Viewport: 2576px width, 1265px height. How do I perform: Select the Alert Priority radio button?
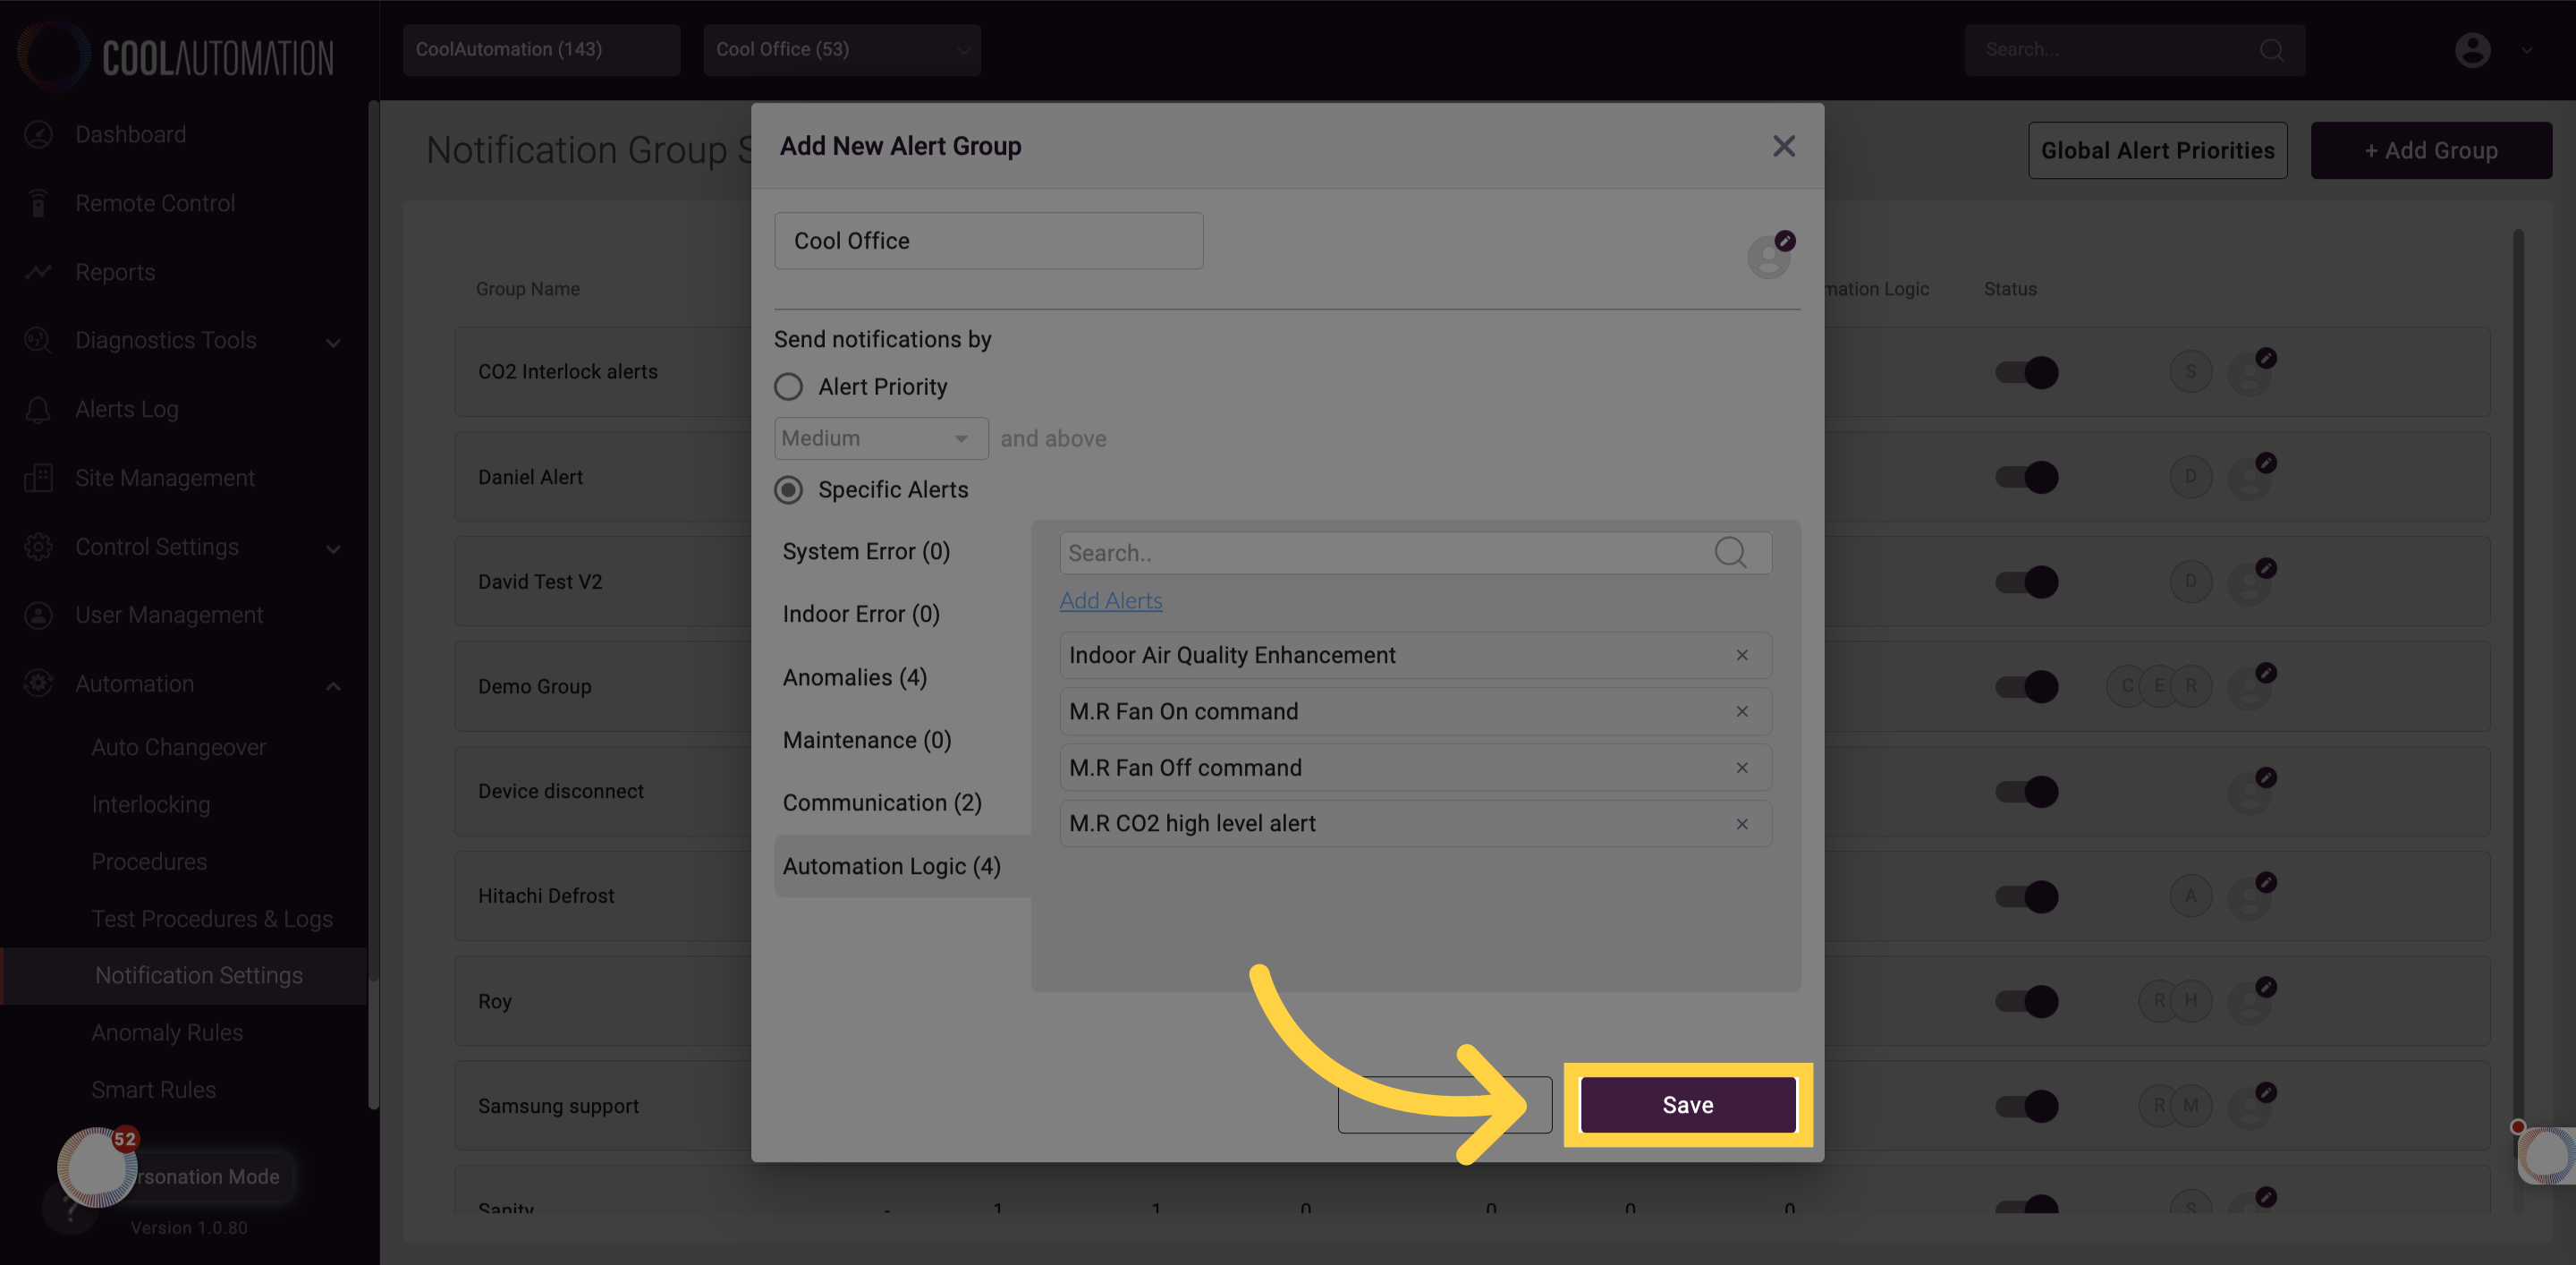[x=788, y=386]
